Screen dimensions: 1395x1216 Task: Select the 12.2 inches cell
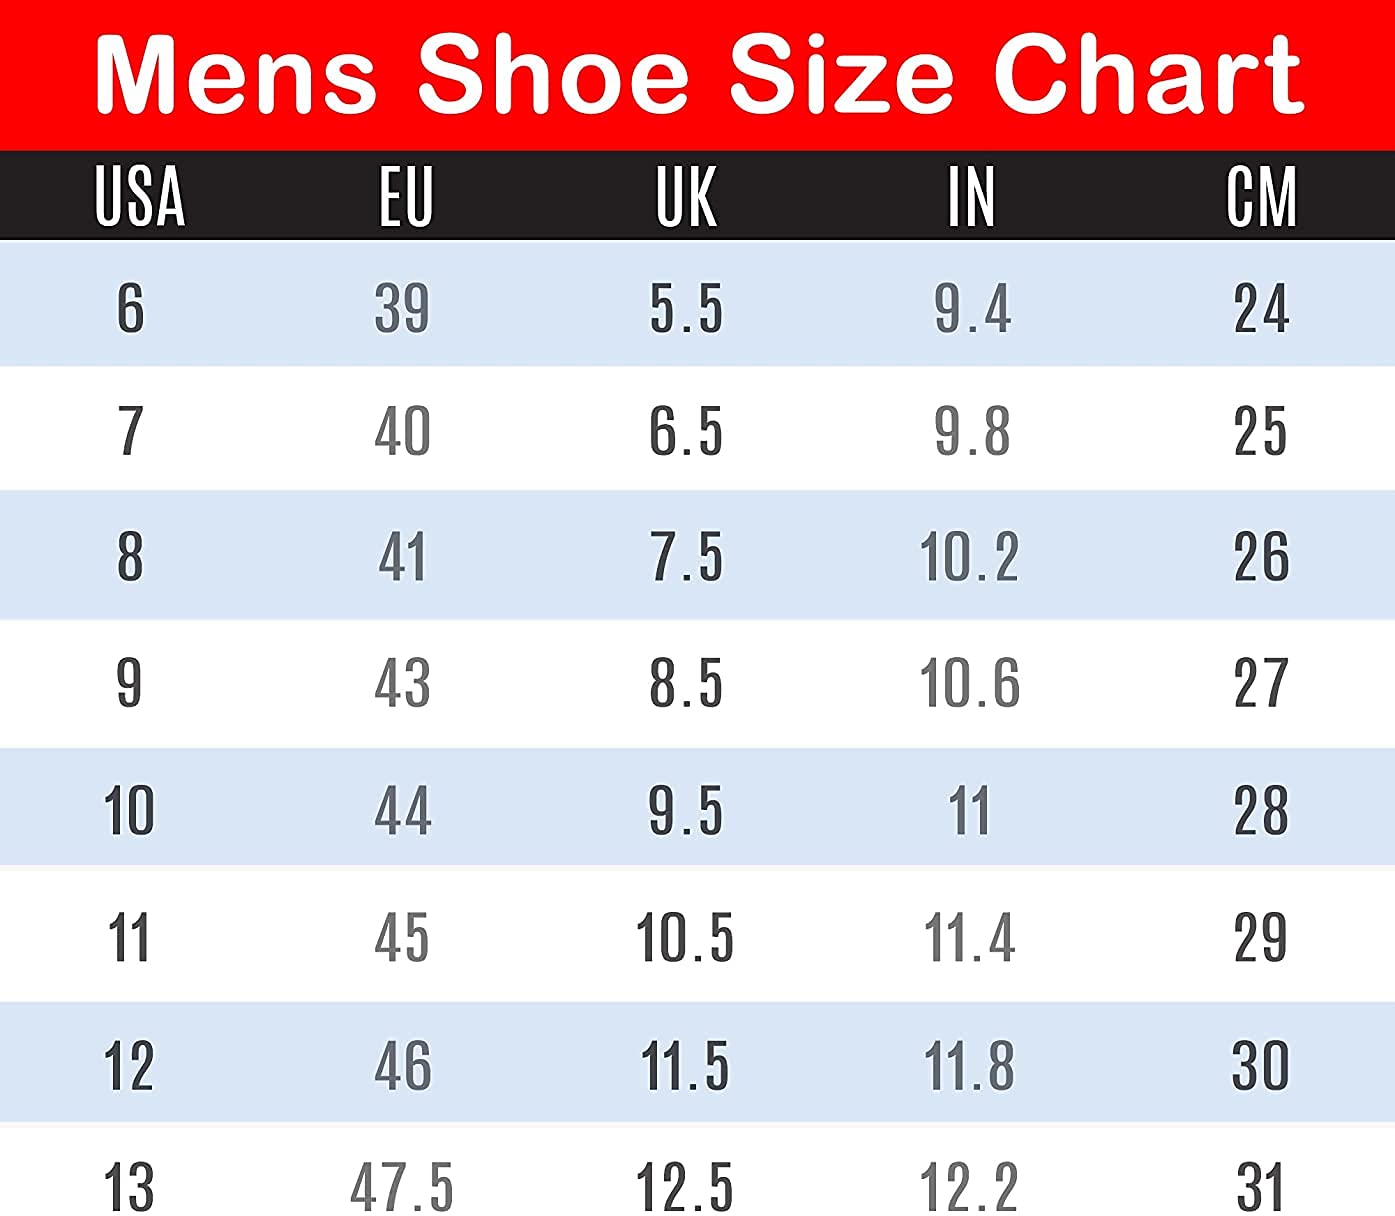point(969,1188)
